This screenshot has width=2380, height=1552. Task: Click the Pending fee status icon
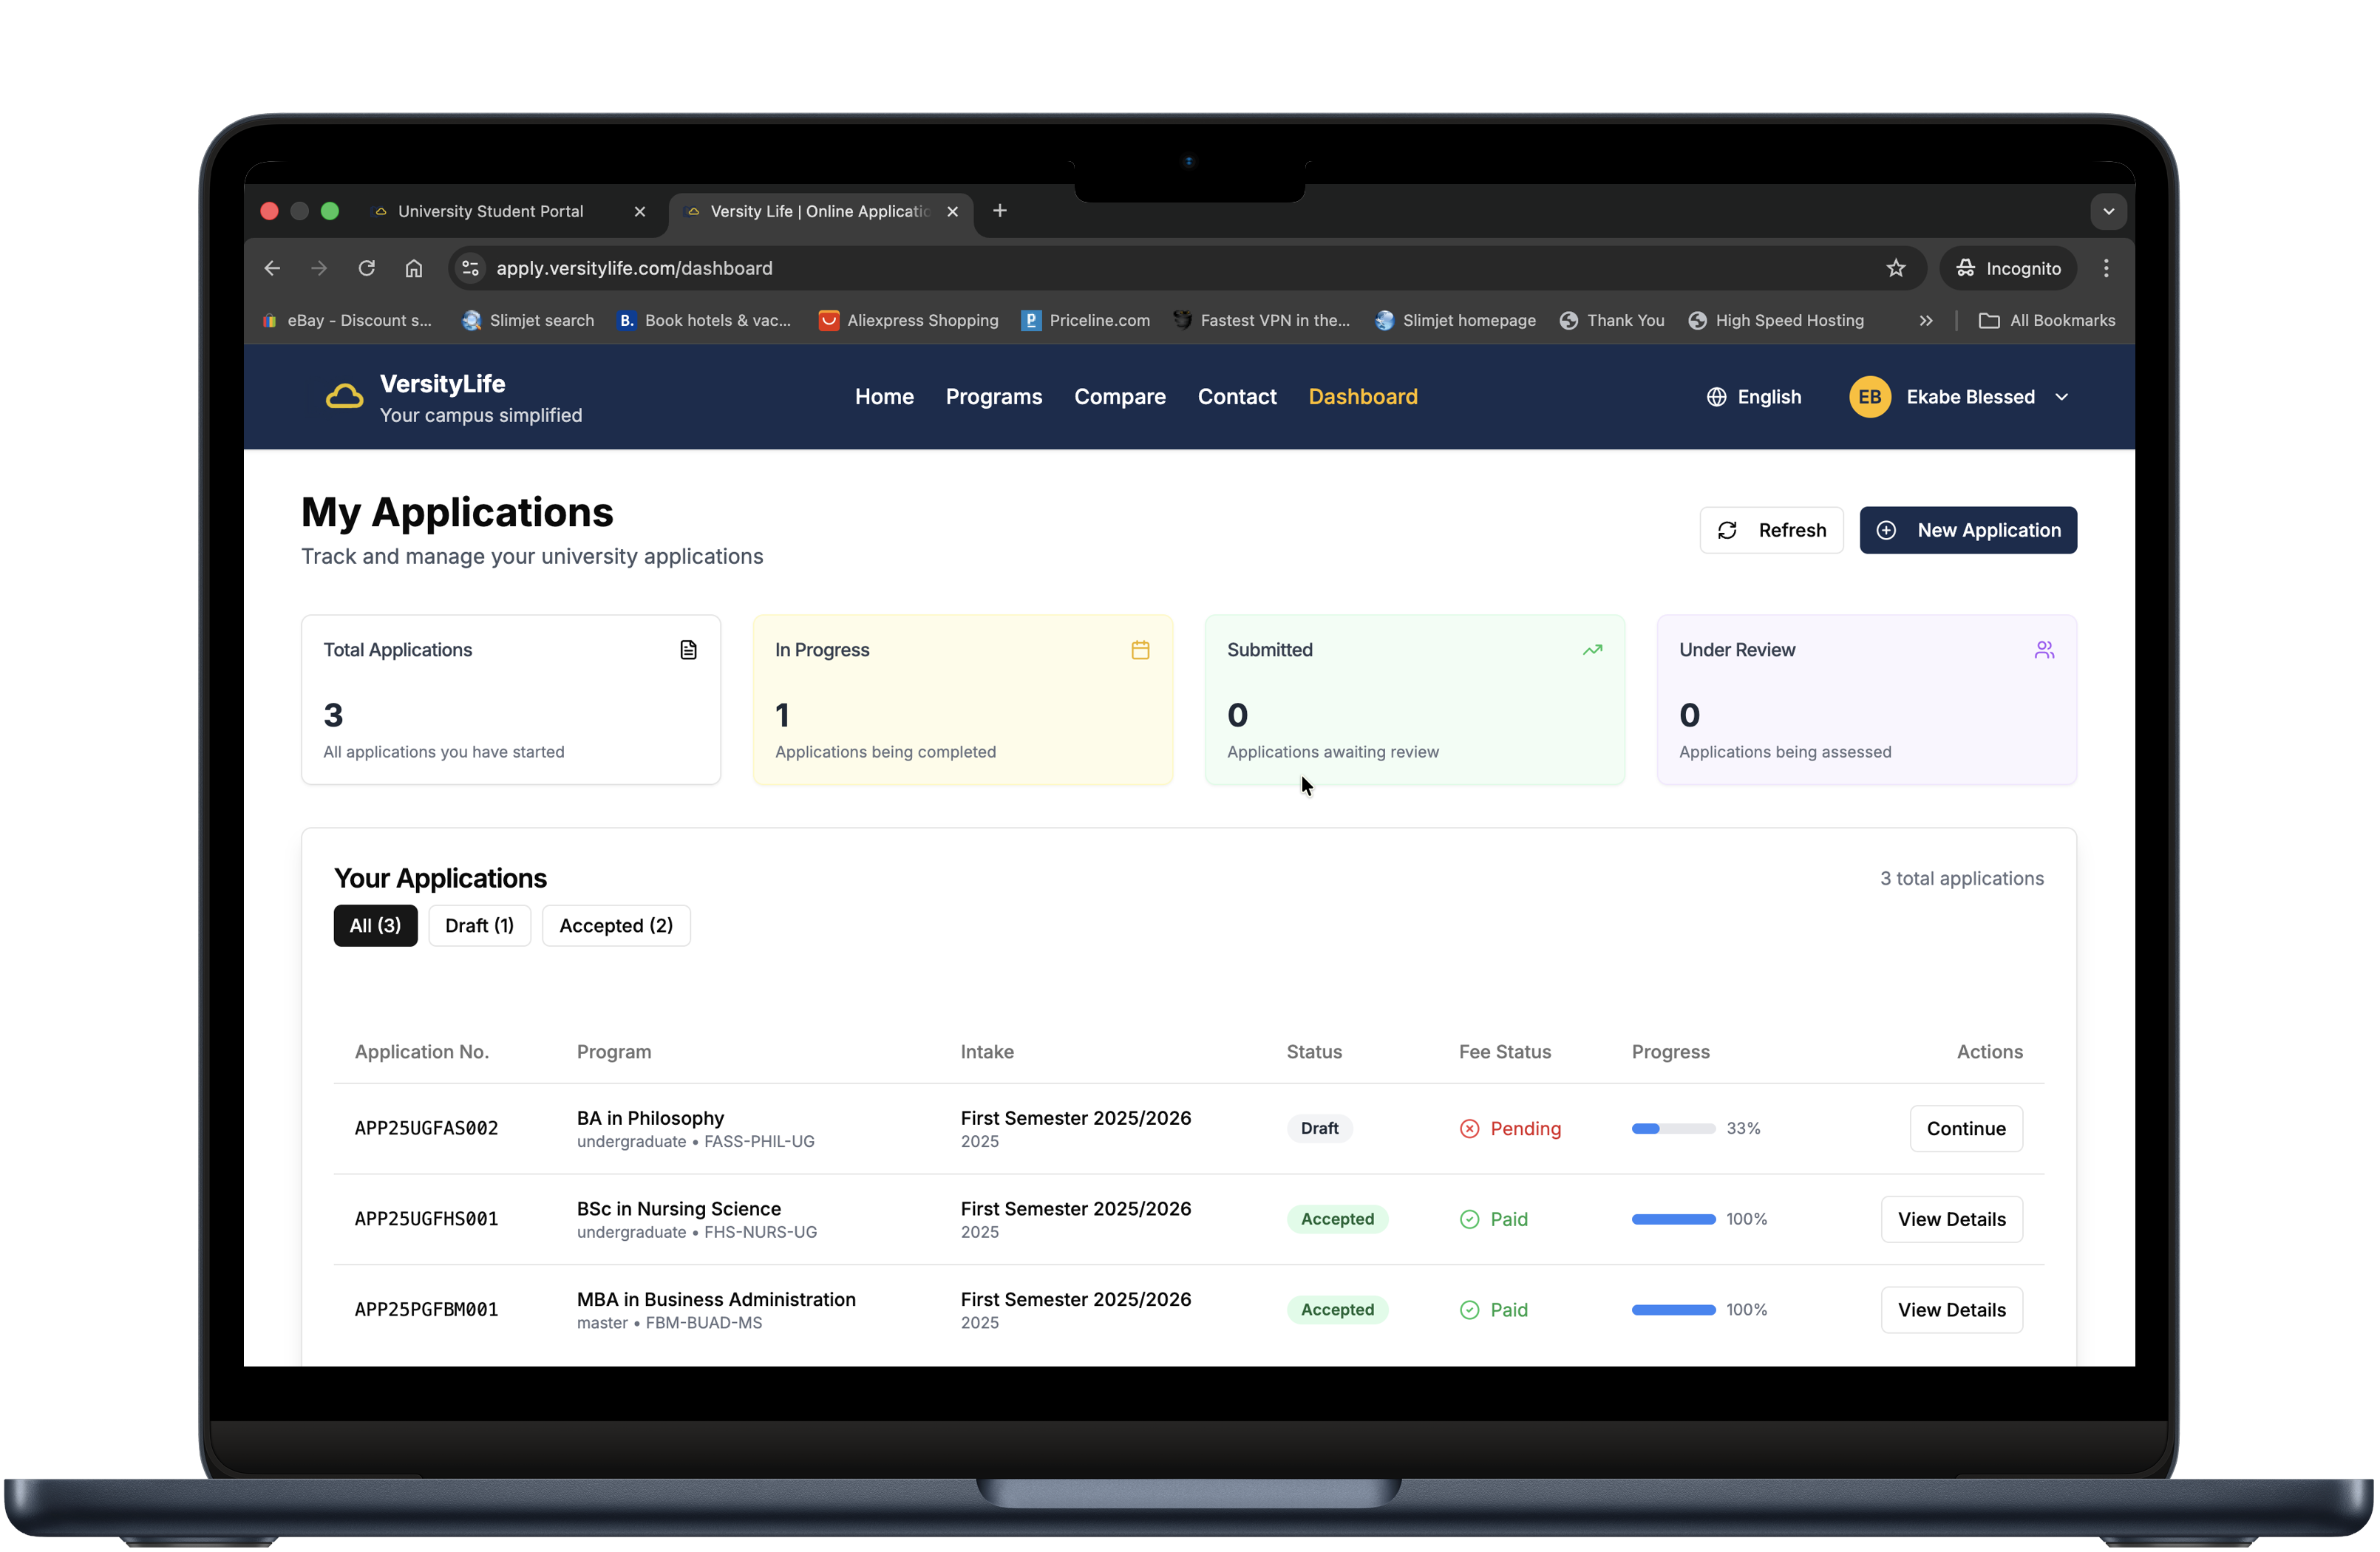[x=1470, y=1128]
